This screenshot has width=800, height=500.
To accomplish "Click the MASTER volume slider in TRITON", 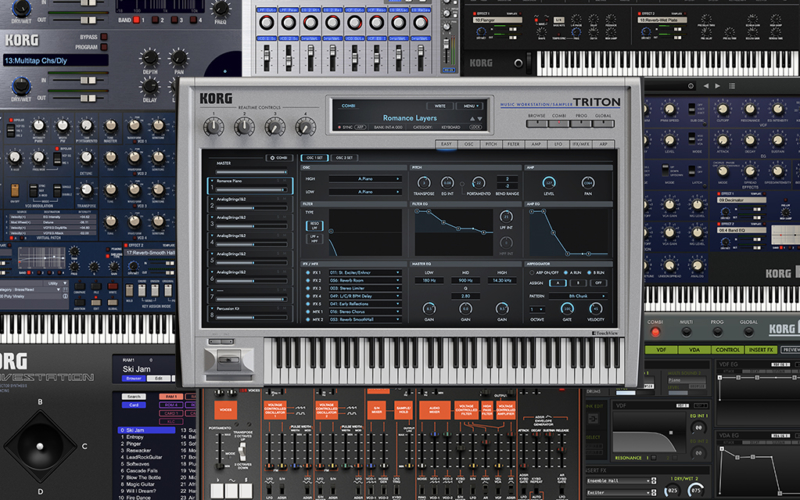I will tap(251, 172).
